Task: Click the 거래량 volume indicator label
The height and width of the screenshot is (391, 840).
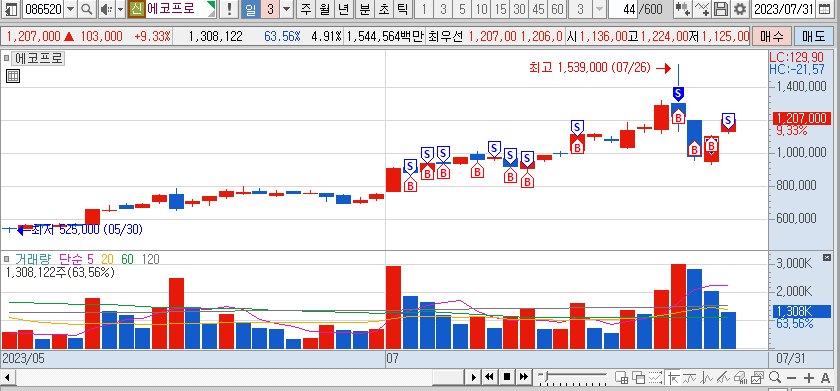Action: 33,259
